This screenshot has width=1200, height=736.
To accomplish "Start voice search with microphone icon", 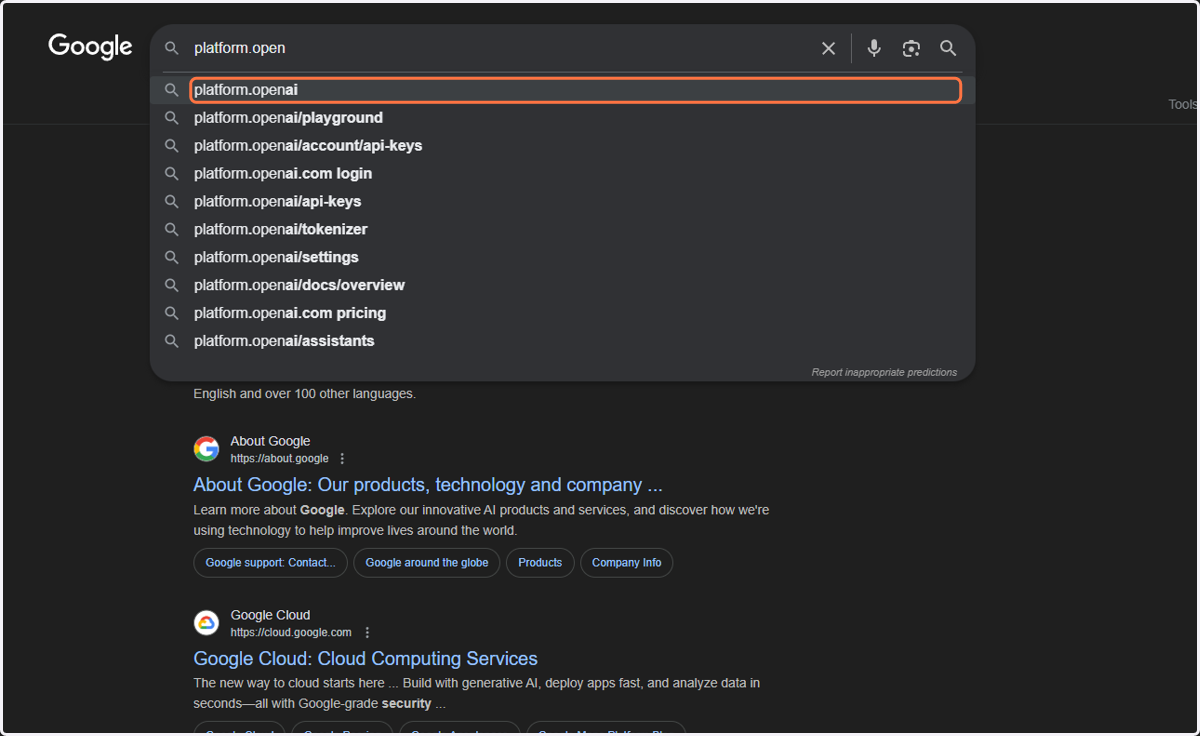I will (874, 48).
